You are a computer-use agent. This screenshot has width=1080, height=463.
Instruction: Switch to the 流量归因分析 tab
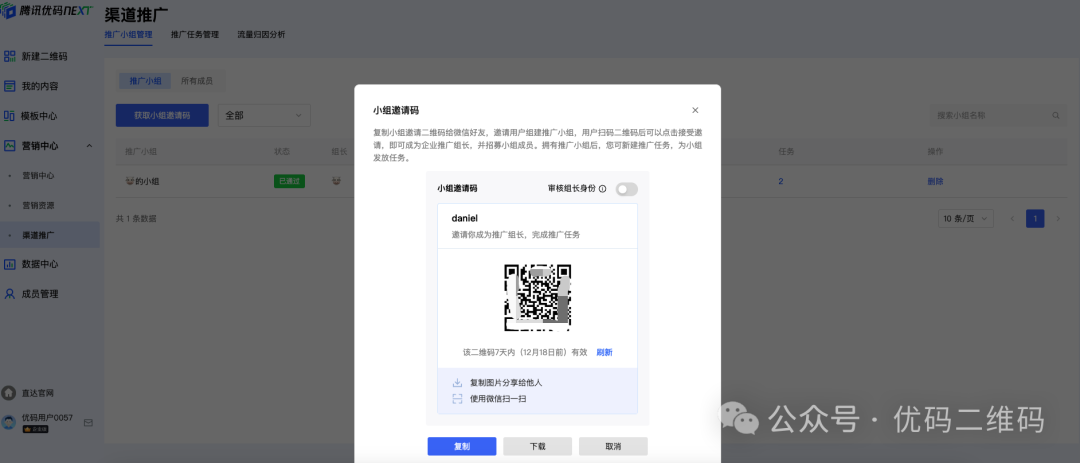click(261, 34)
